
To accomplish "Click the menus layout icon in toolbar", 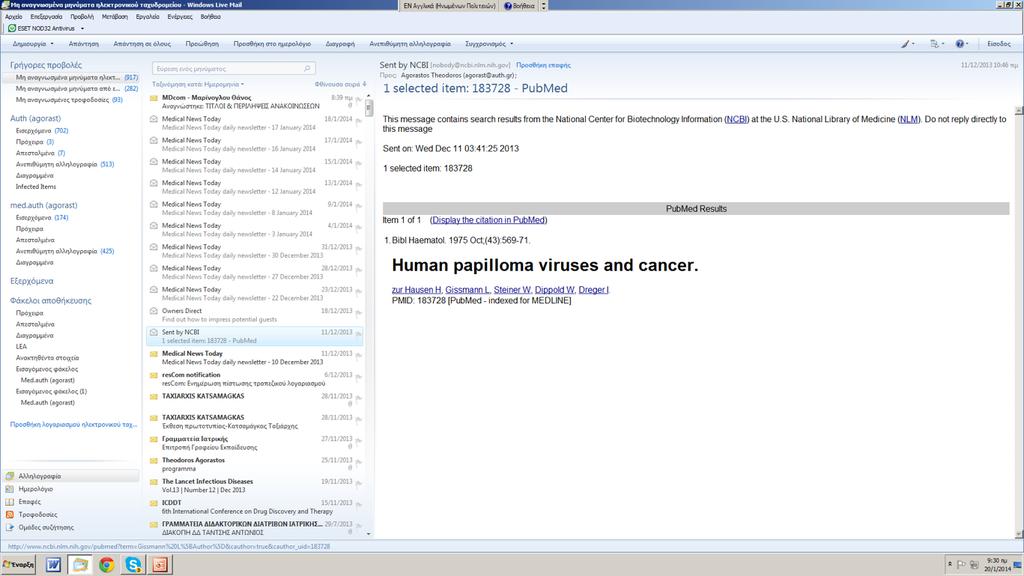I will point(934,44).
